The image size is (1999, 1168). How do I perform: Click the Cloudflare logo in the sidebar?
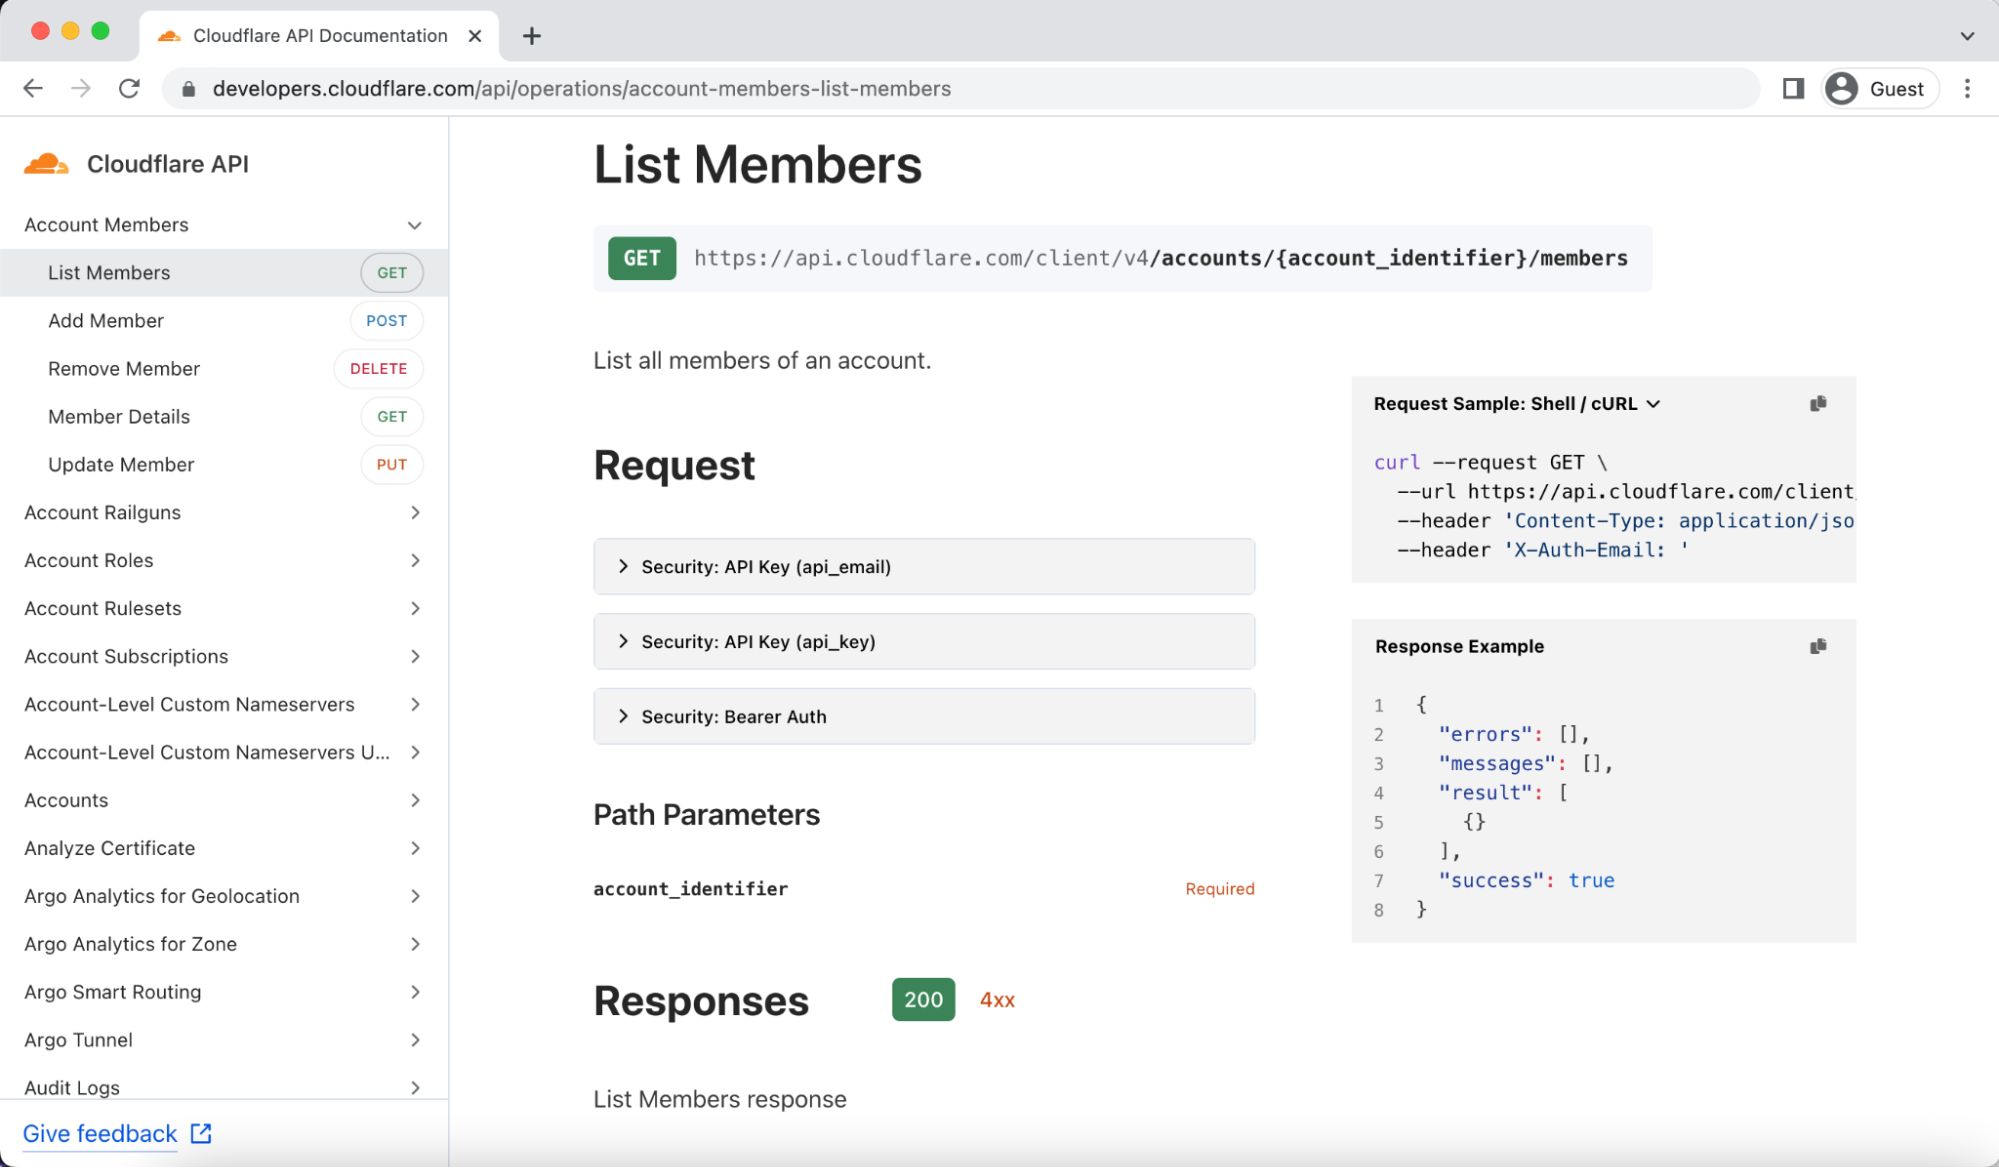click(x=46, y=164)
